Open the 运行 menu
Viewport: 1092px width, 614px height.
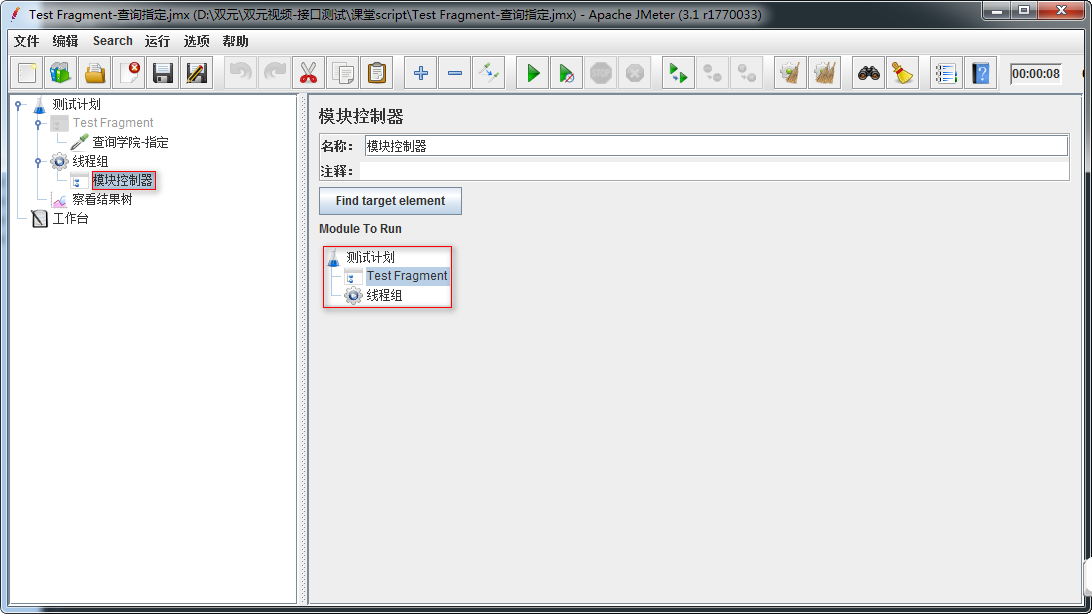157,41
